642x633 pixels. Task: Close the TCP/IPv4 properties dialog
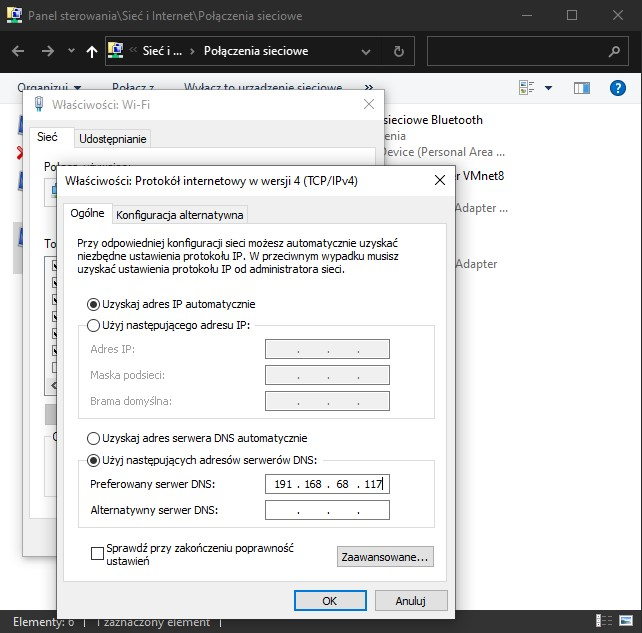(440, 180)
